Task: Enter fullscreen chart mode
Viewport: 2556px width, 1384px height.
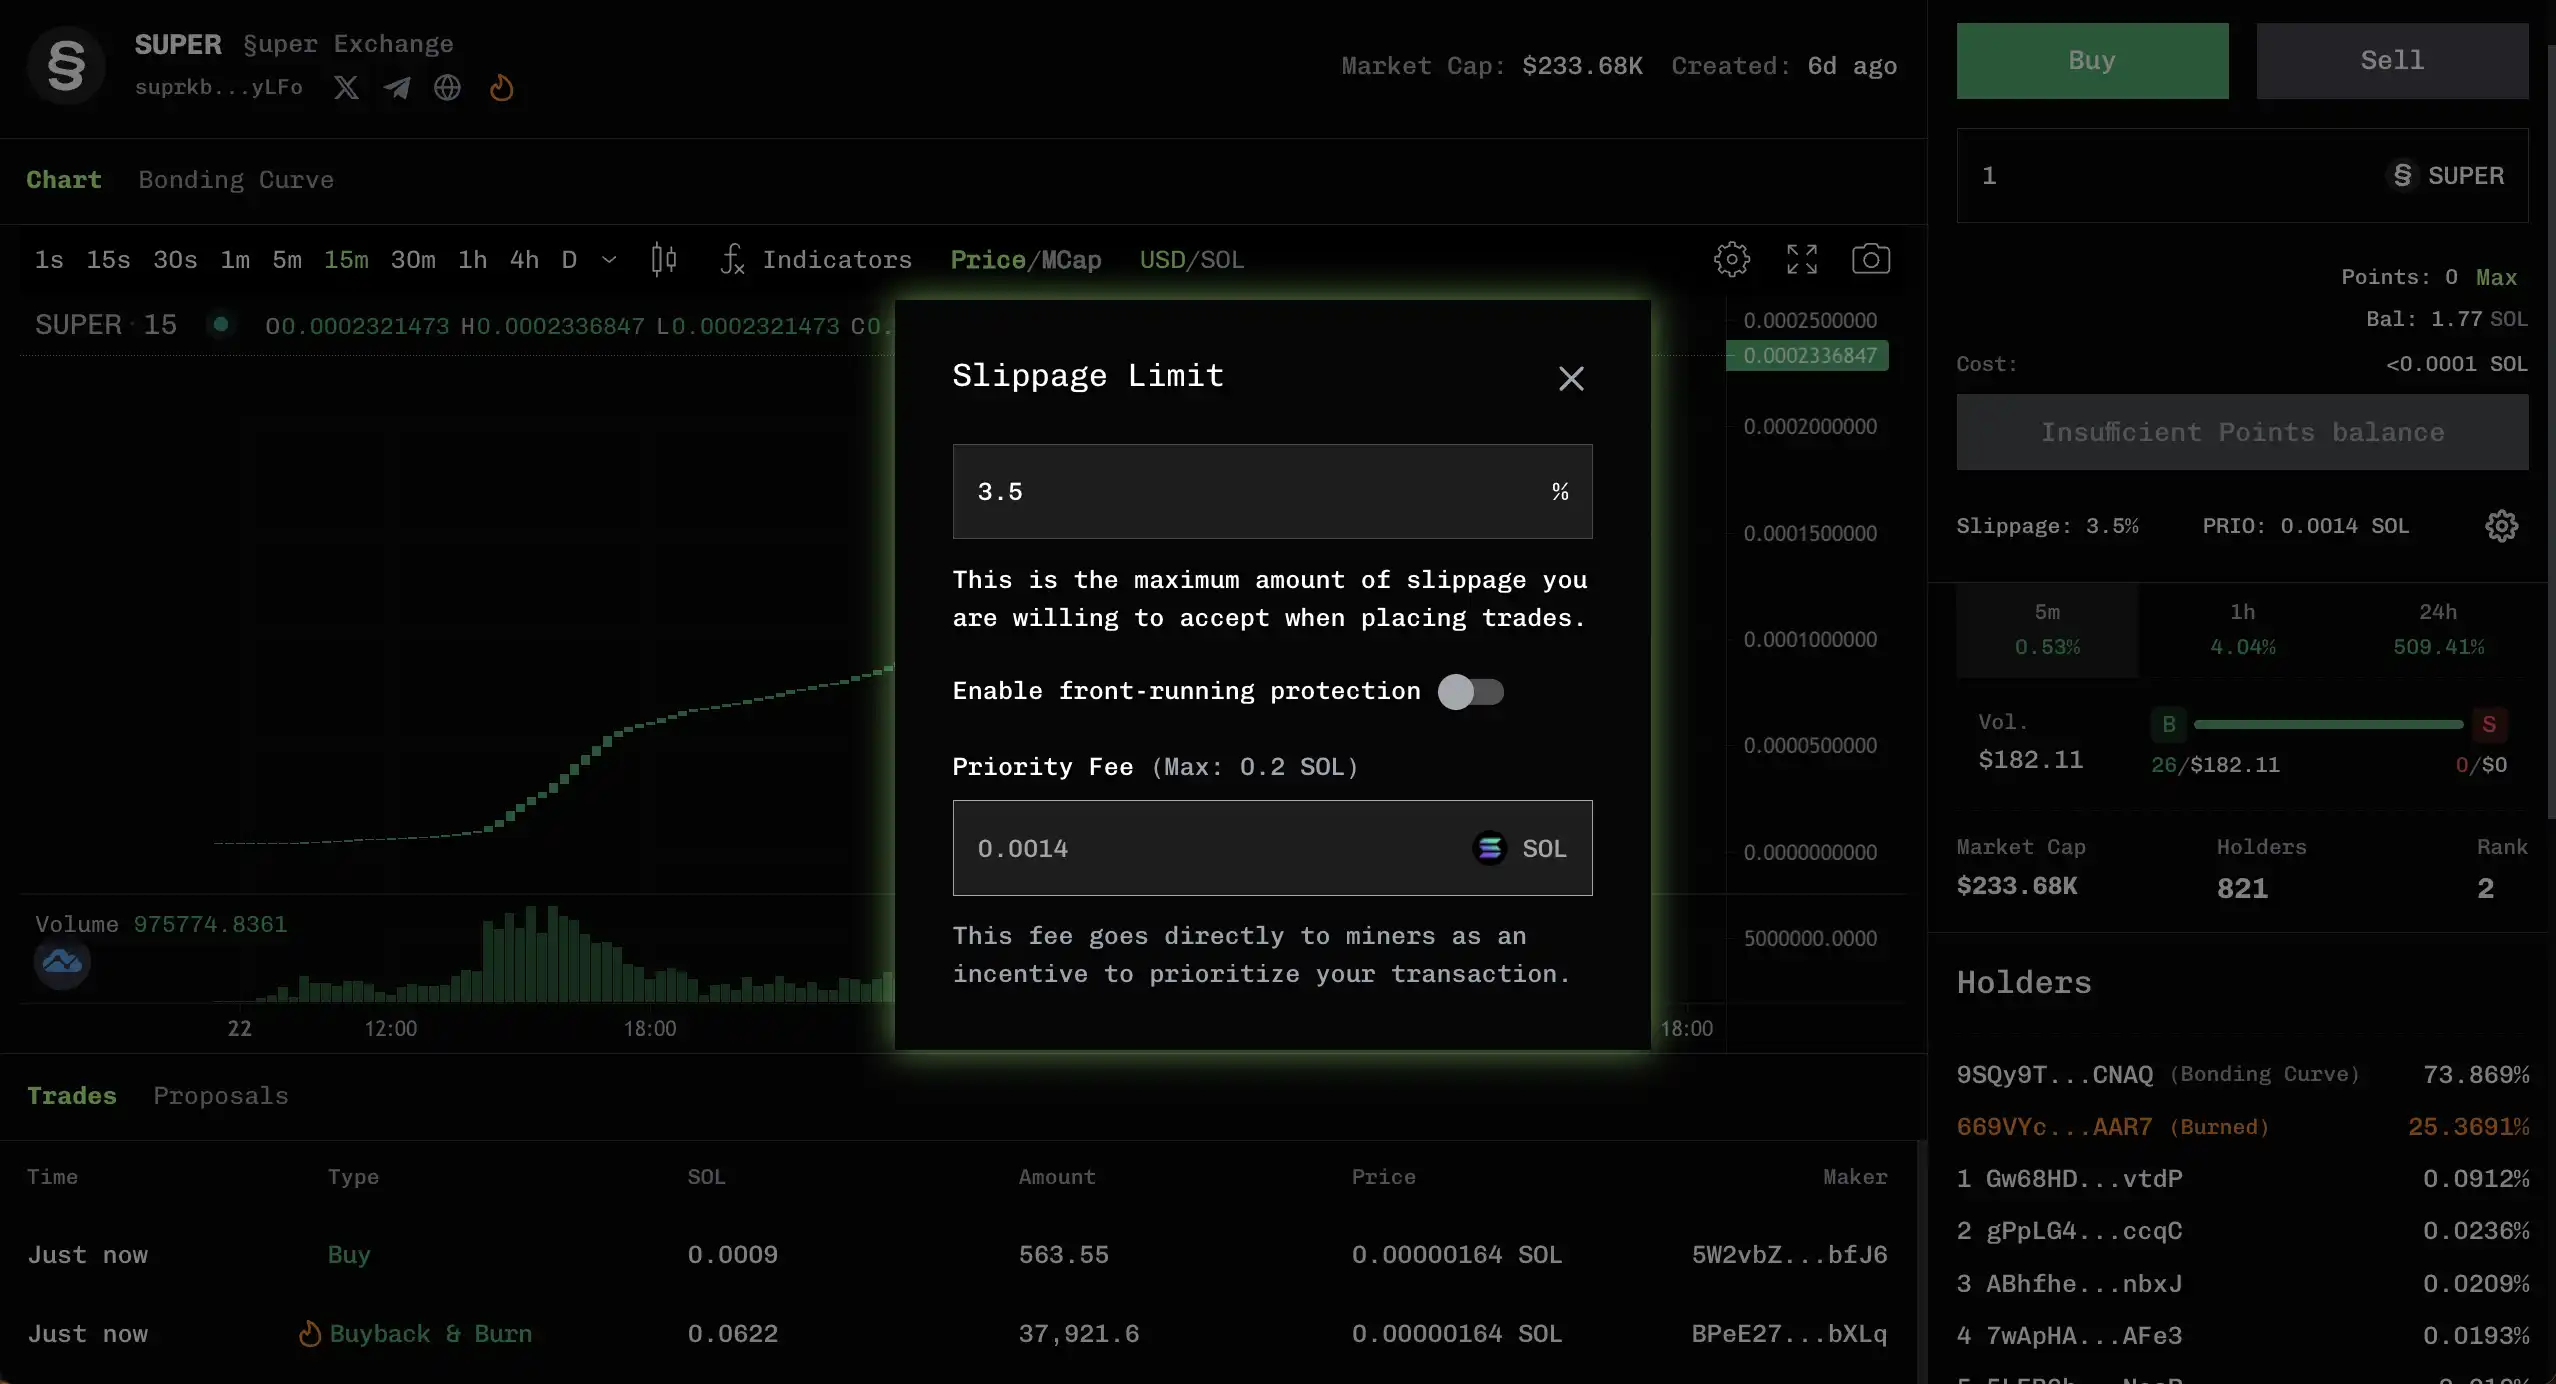Action: [x=1801, y=260]
